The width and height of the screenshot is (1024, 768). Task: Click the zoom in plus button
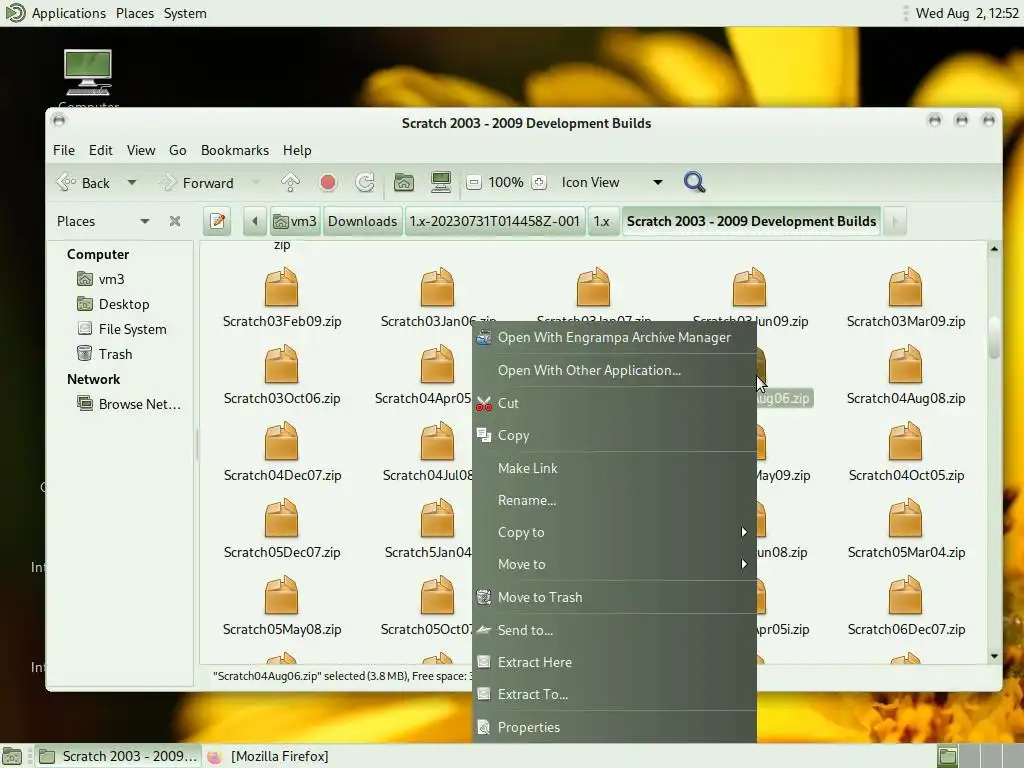tap(539, 183)
